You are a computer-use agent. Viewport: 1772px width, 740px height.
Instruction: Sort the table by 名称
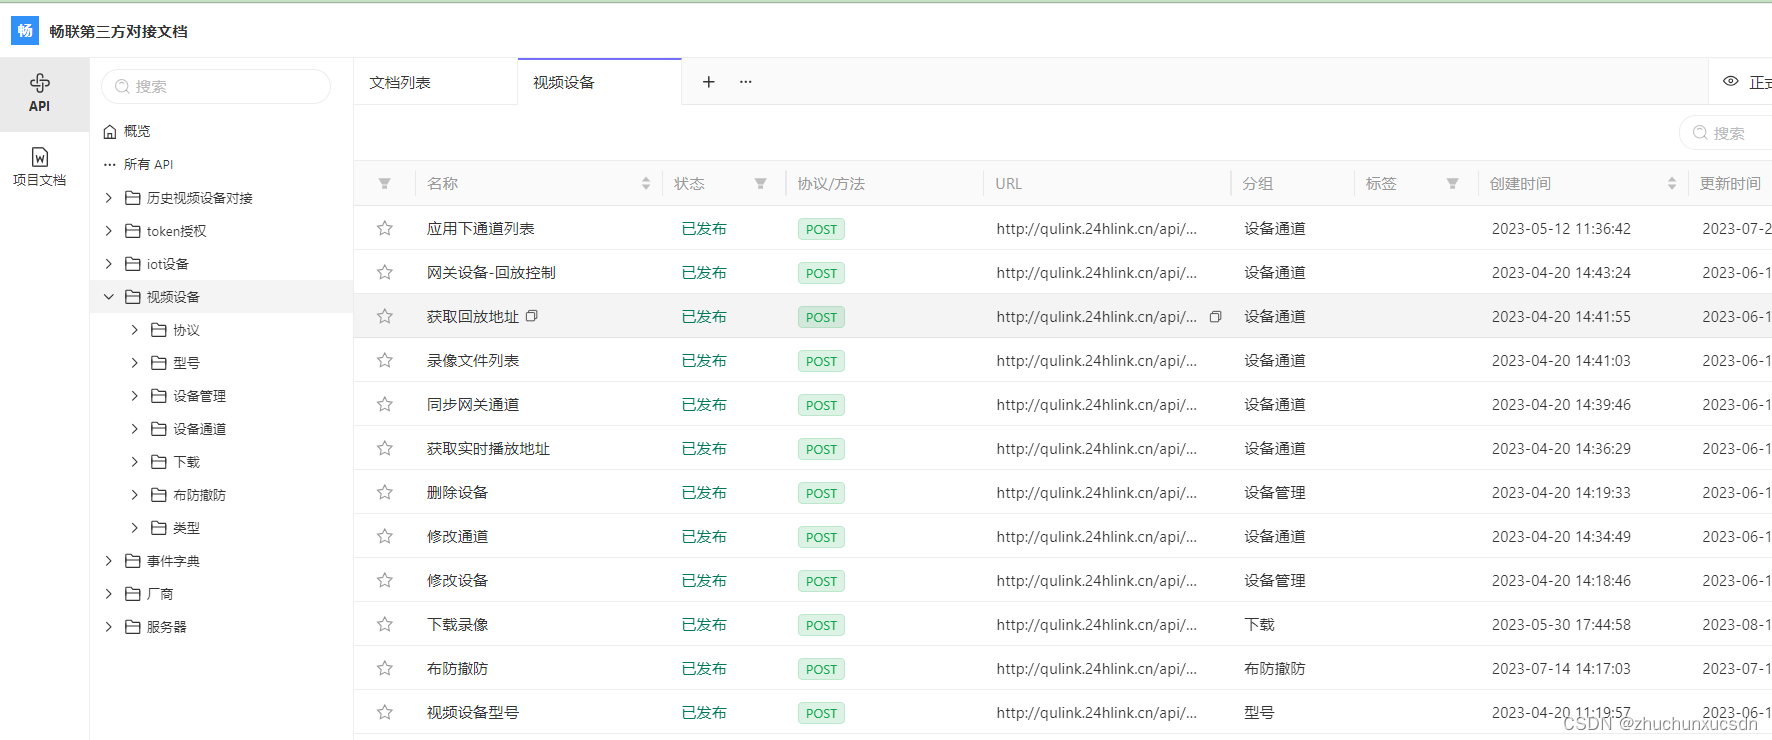point(646,184)
